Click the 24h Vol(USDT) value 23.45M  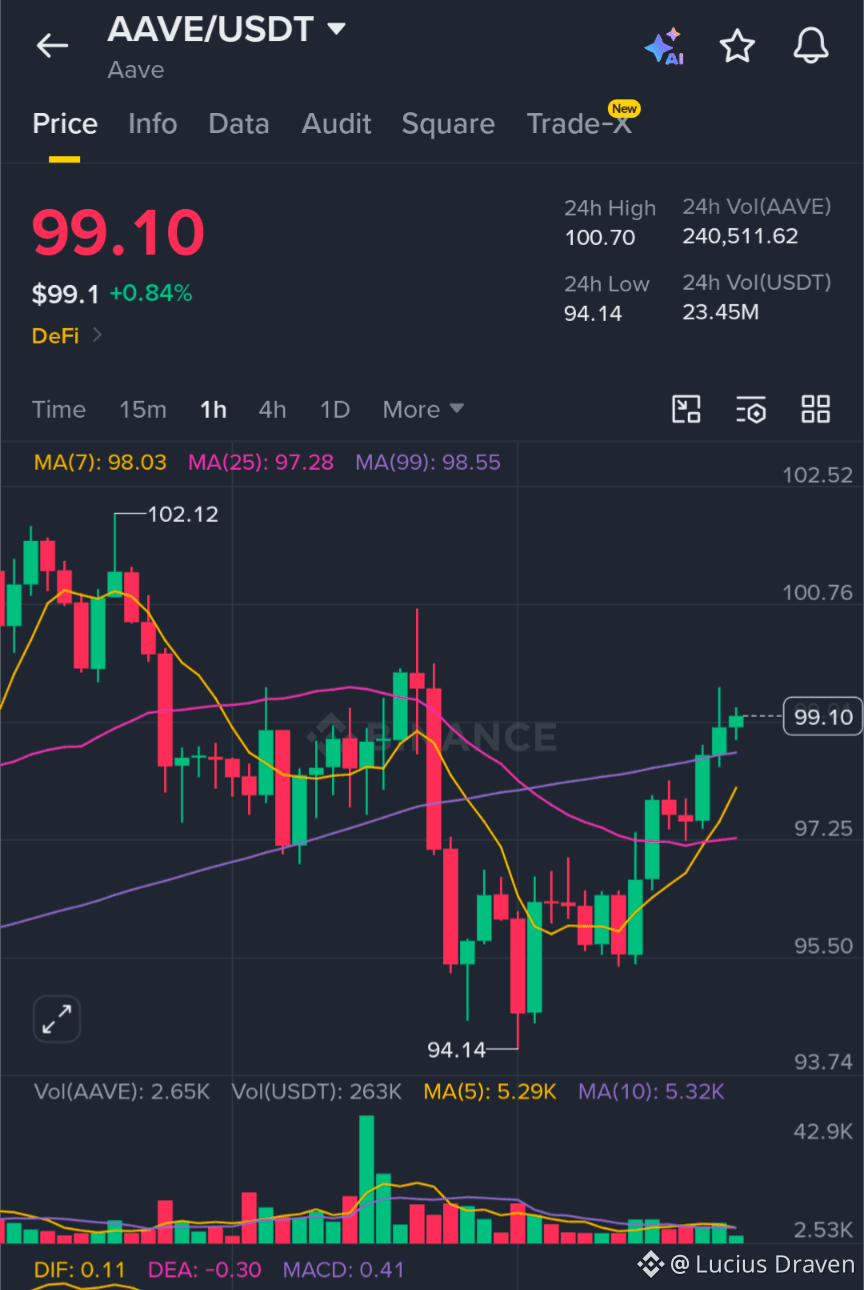[x=721, y=312]
